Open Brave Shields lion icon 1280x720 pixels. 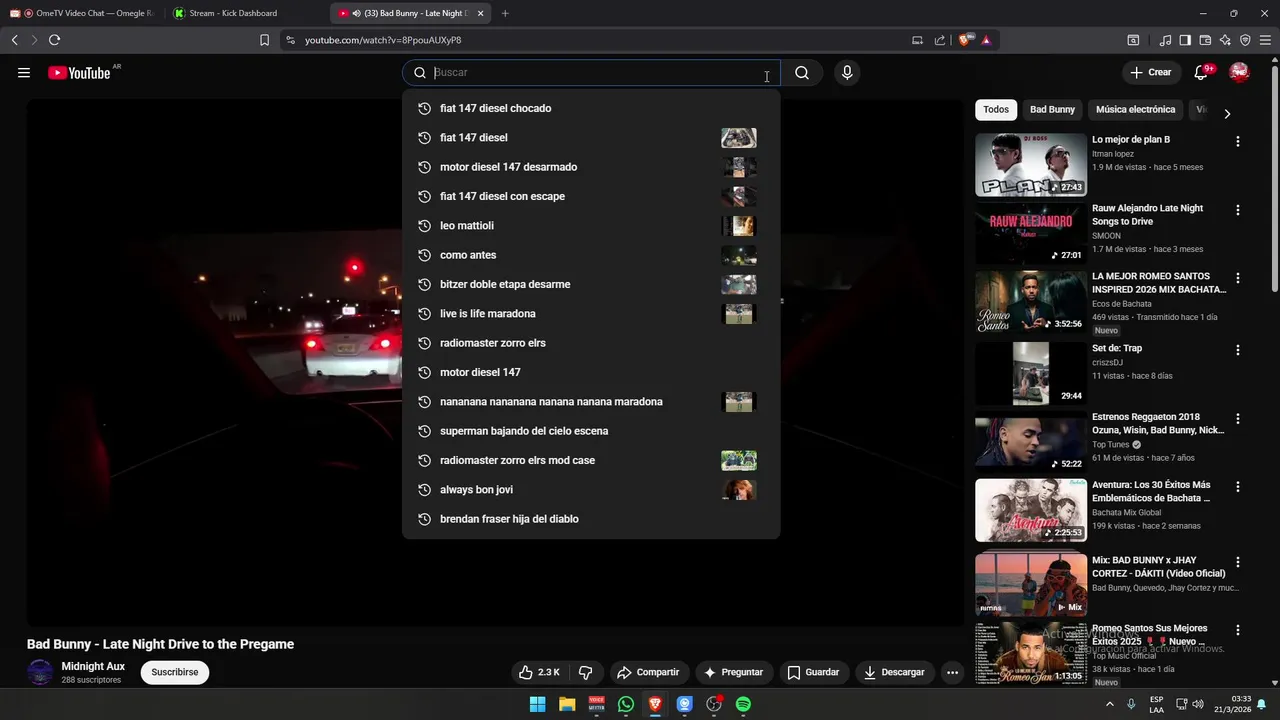(x=964, y=40)
